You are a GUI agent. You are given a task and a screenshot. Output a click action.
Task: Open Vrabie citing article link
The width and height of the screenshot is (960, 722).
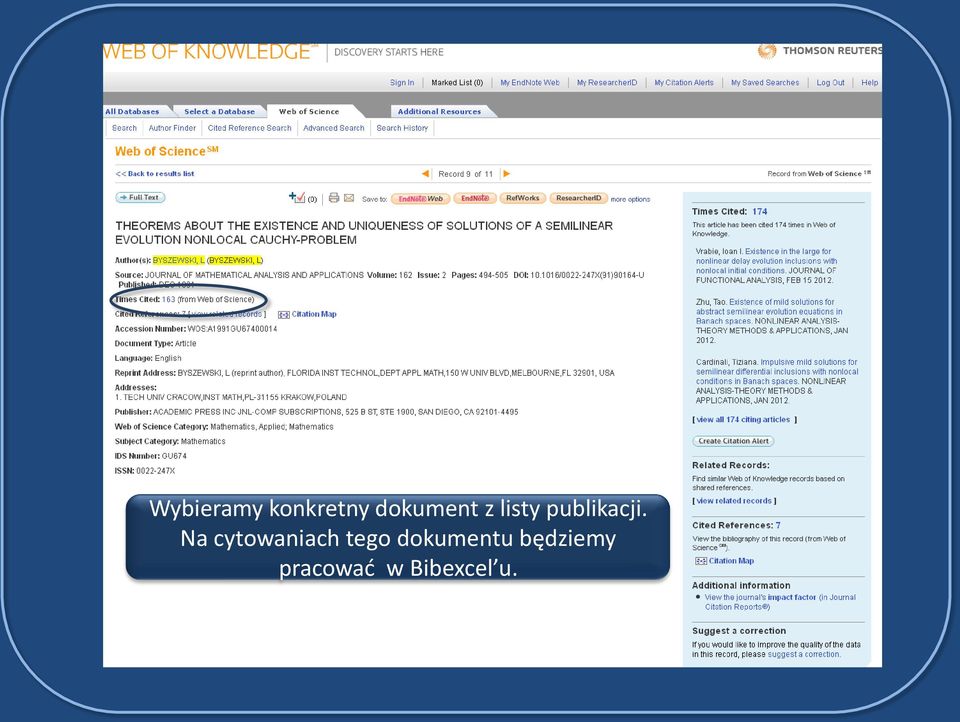pyautogui.click(x=767, y=261)
